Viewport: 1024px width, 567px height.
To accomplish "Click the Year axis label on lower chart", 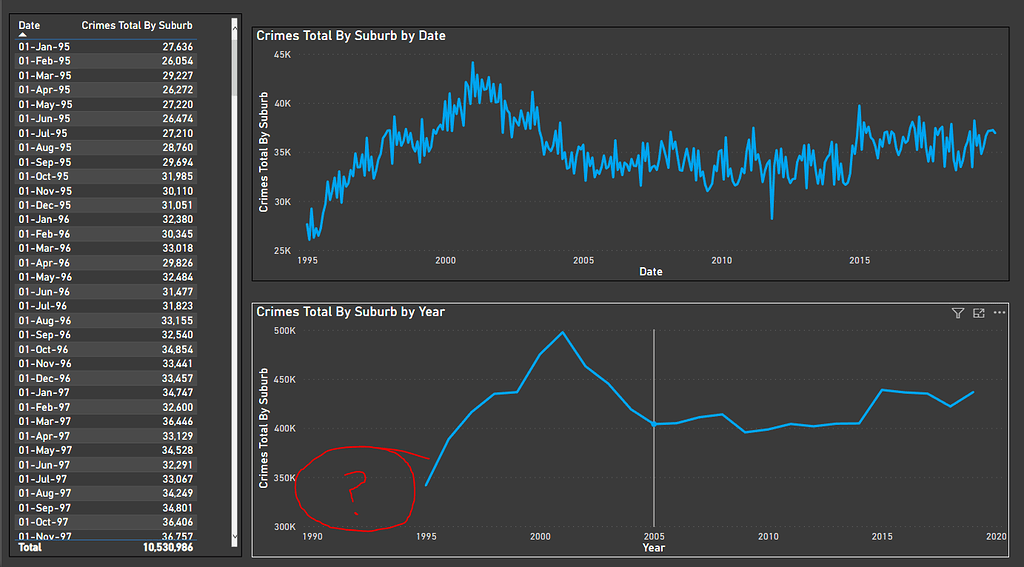I will (x=653, y=548).
